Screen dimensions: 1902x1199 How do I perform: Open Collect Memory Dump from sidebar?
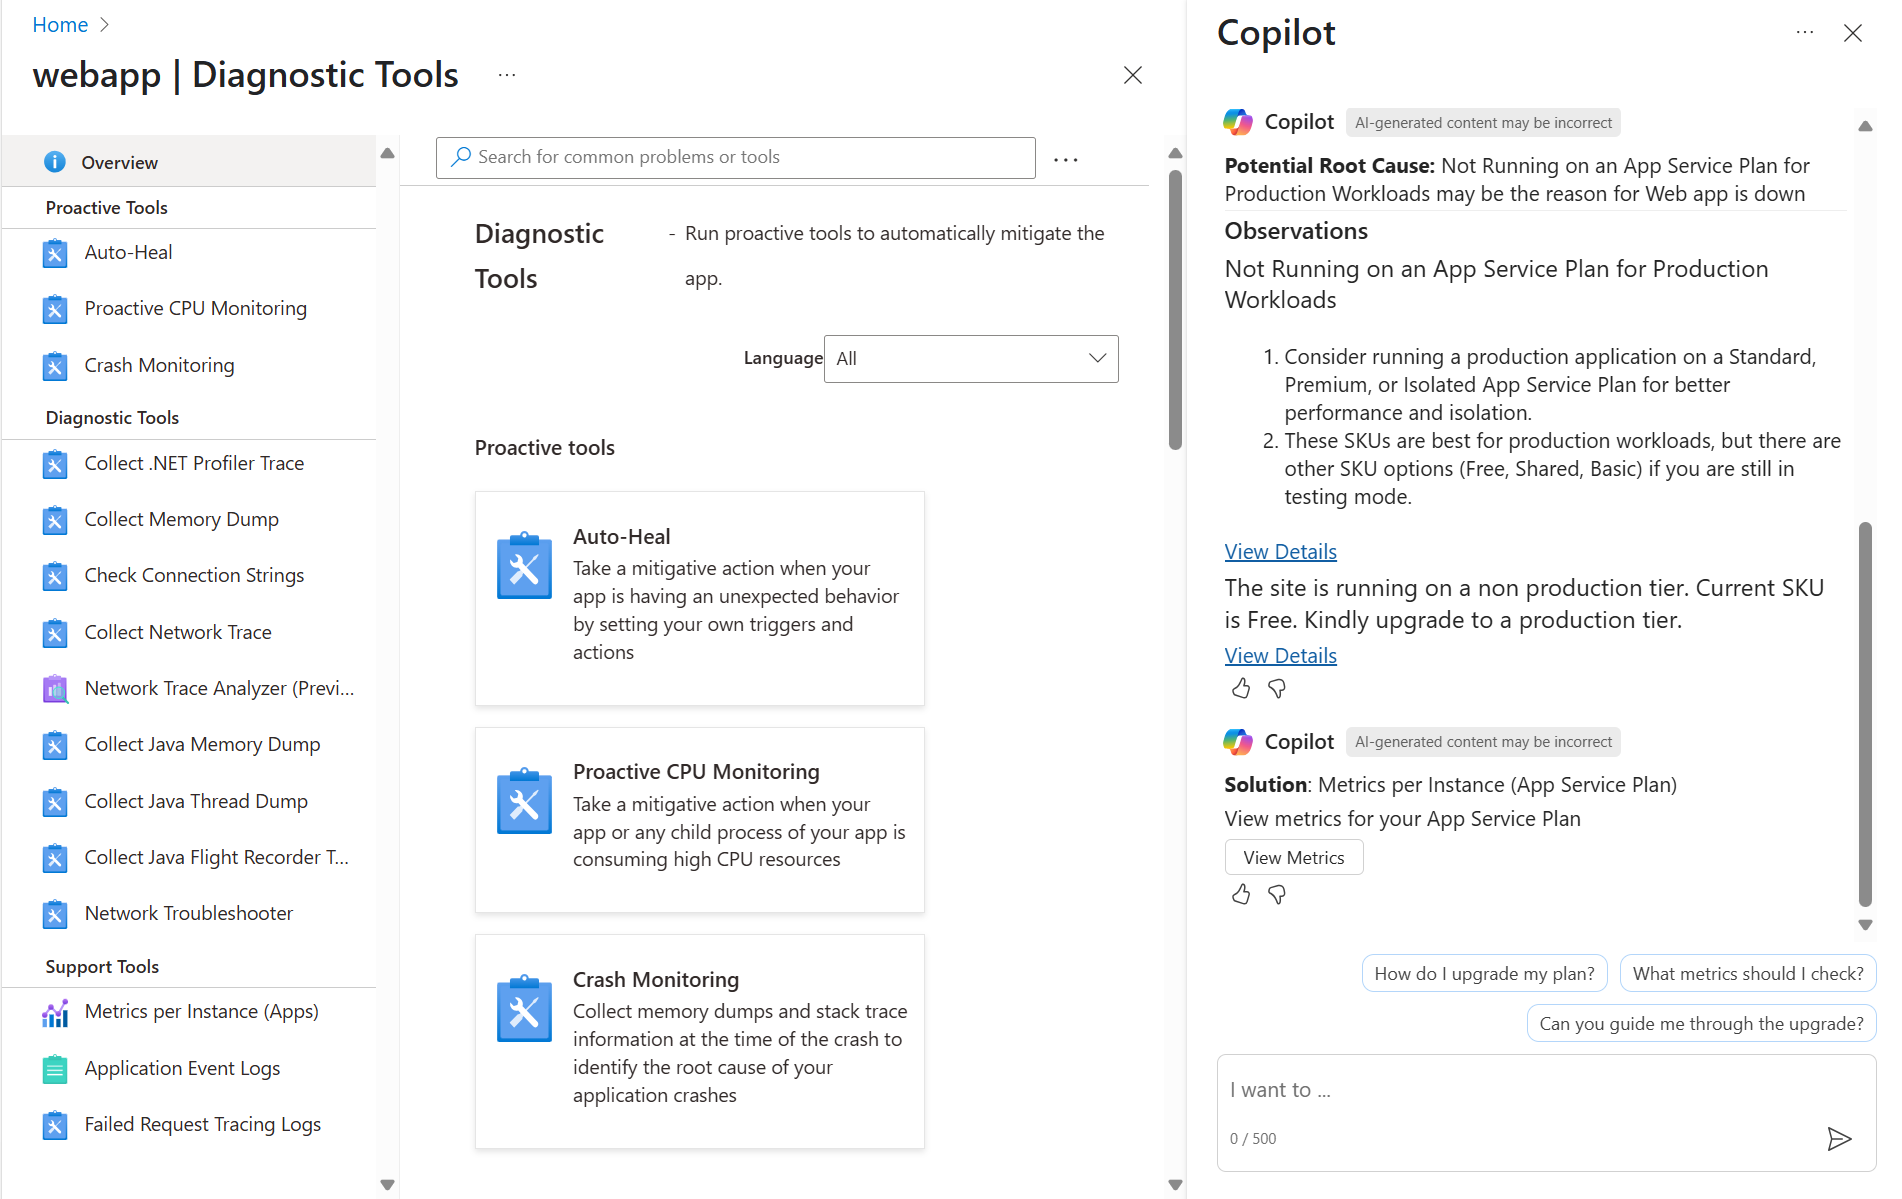pos(181,520)
